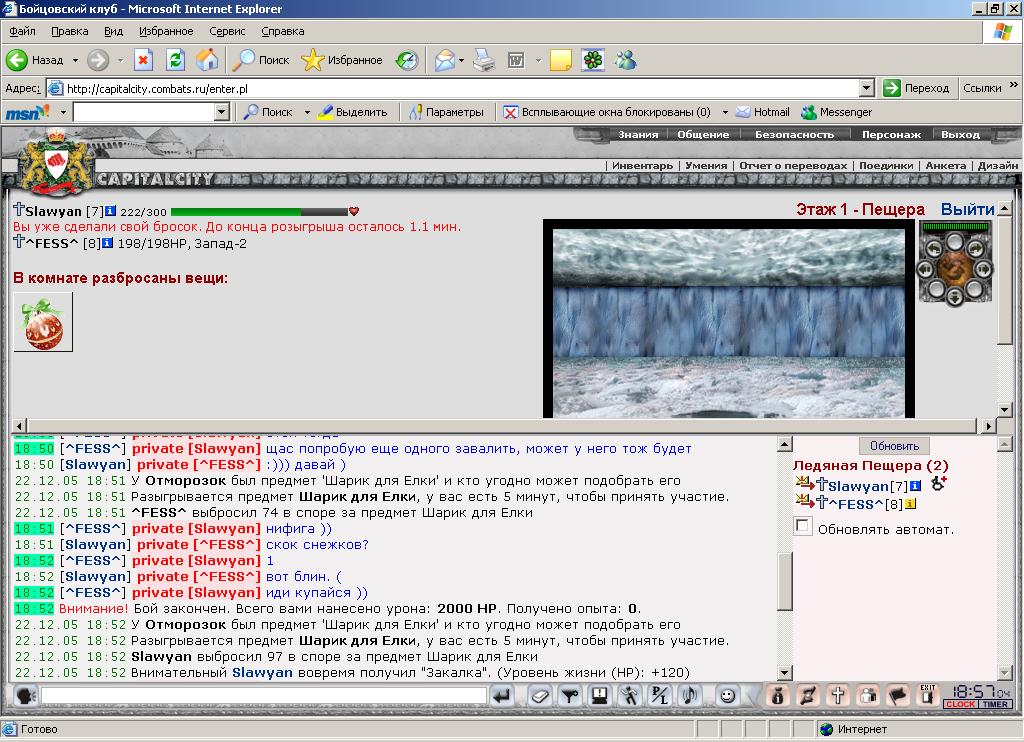Click the cross icon in bottom toolbar
This screenshot has height=742, width=1024.
tap(838, 696)
